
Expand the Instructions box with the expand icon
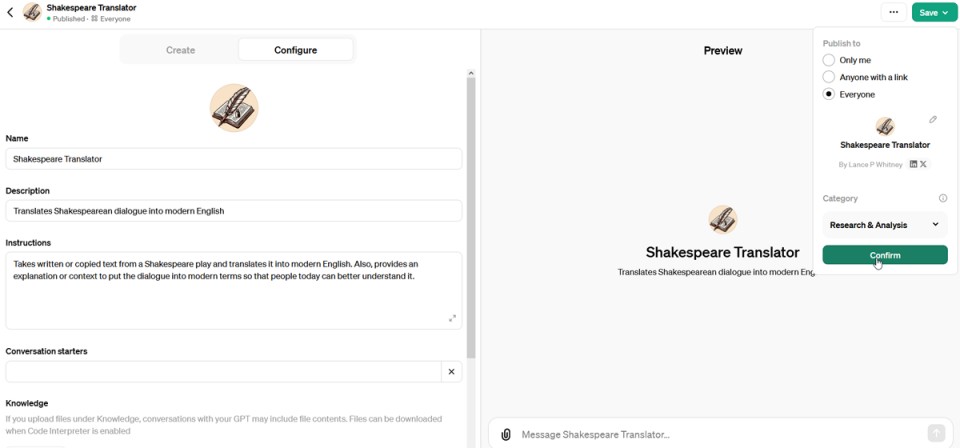tap(452, 319)
